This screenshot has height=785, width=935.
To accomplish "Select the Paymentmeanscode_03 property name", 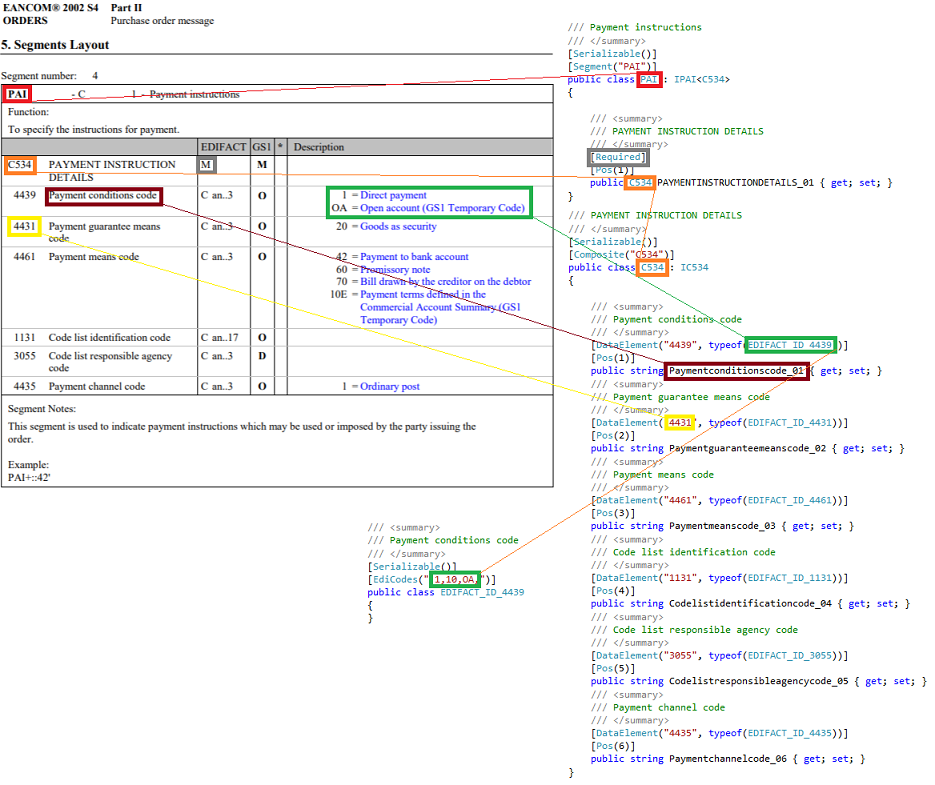I will pyautogui.click(x=722, y=526).
